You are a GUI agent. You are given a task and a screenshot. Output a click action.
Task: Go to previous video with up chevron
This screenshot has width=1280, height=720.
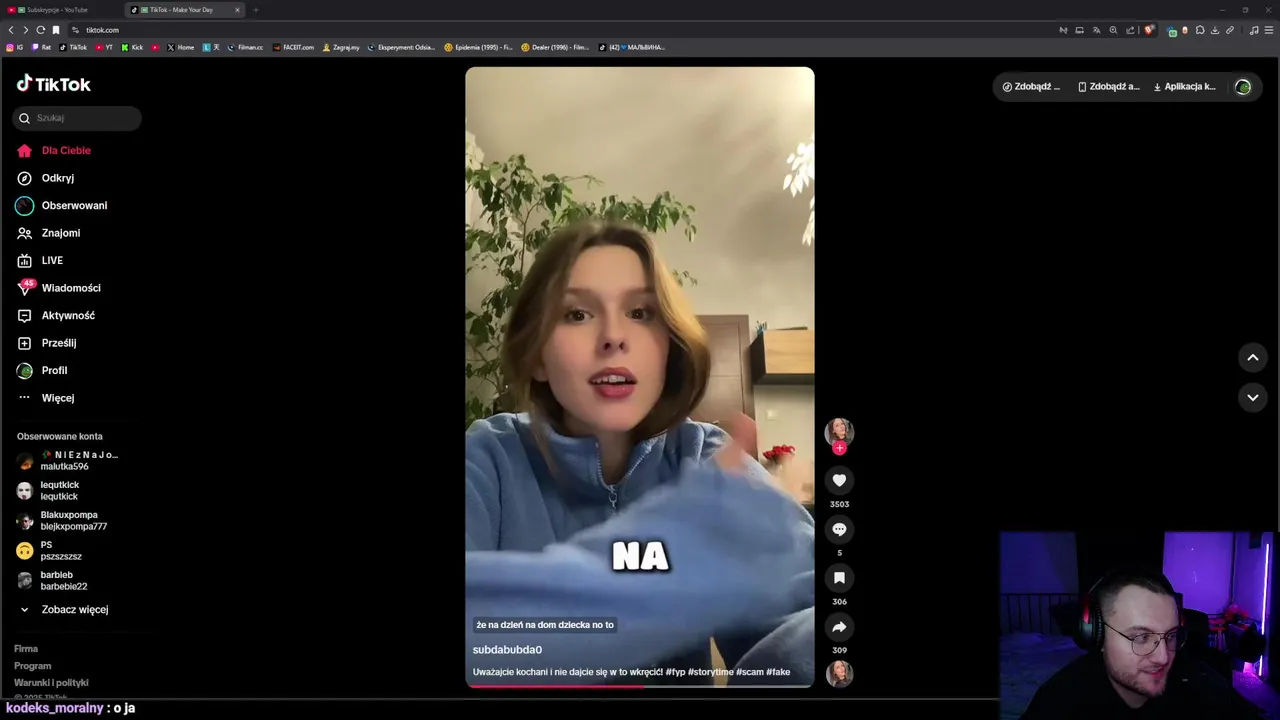click(1252, 357)
